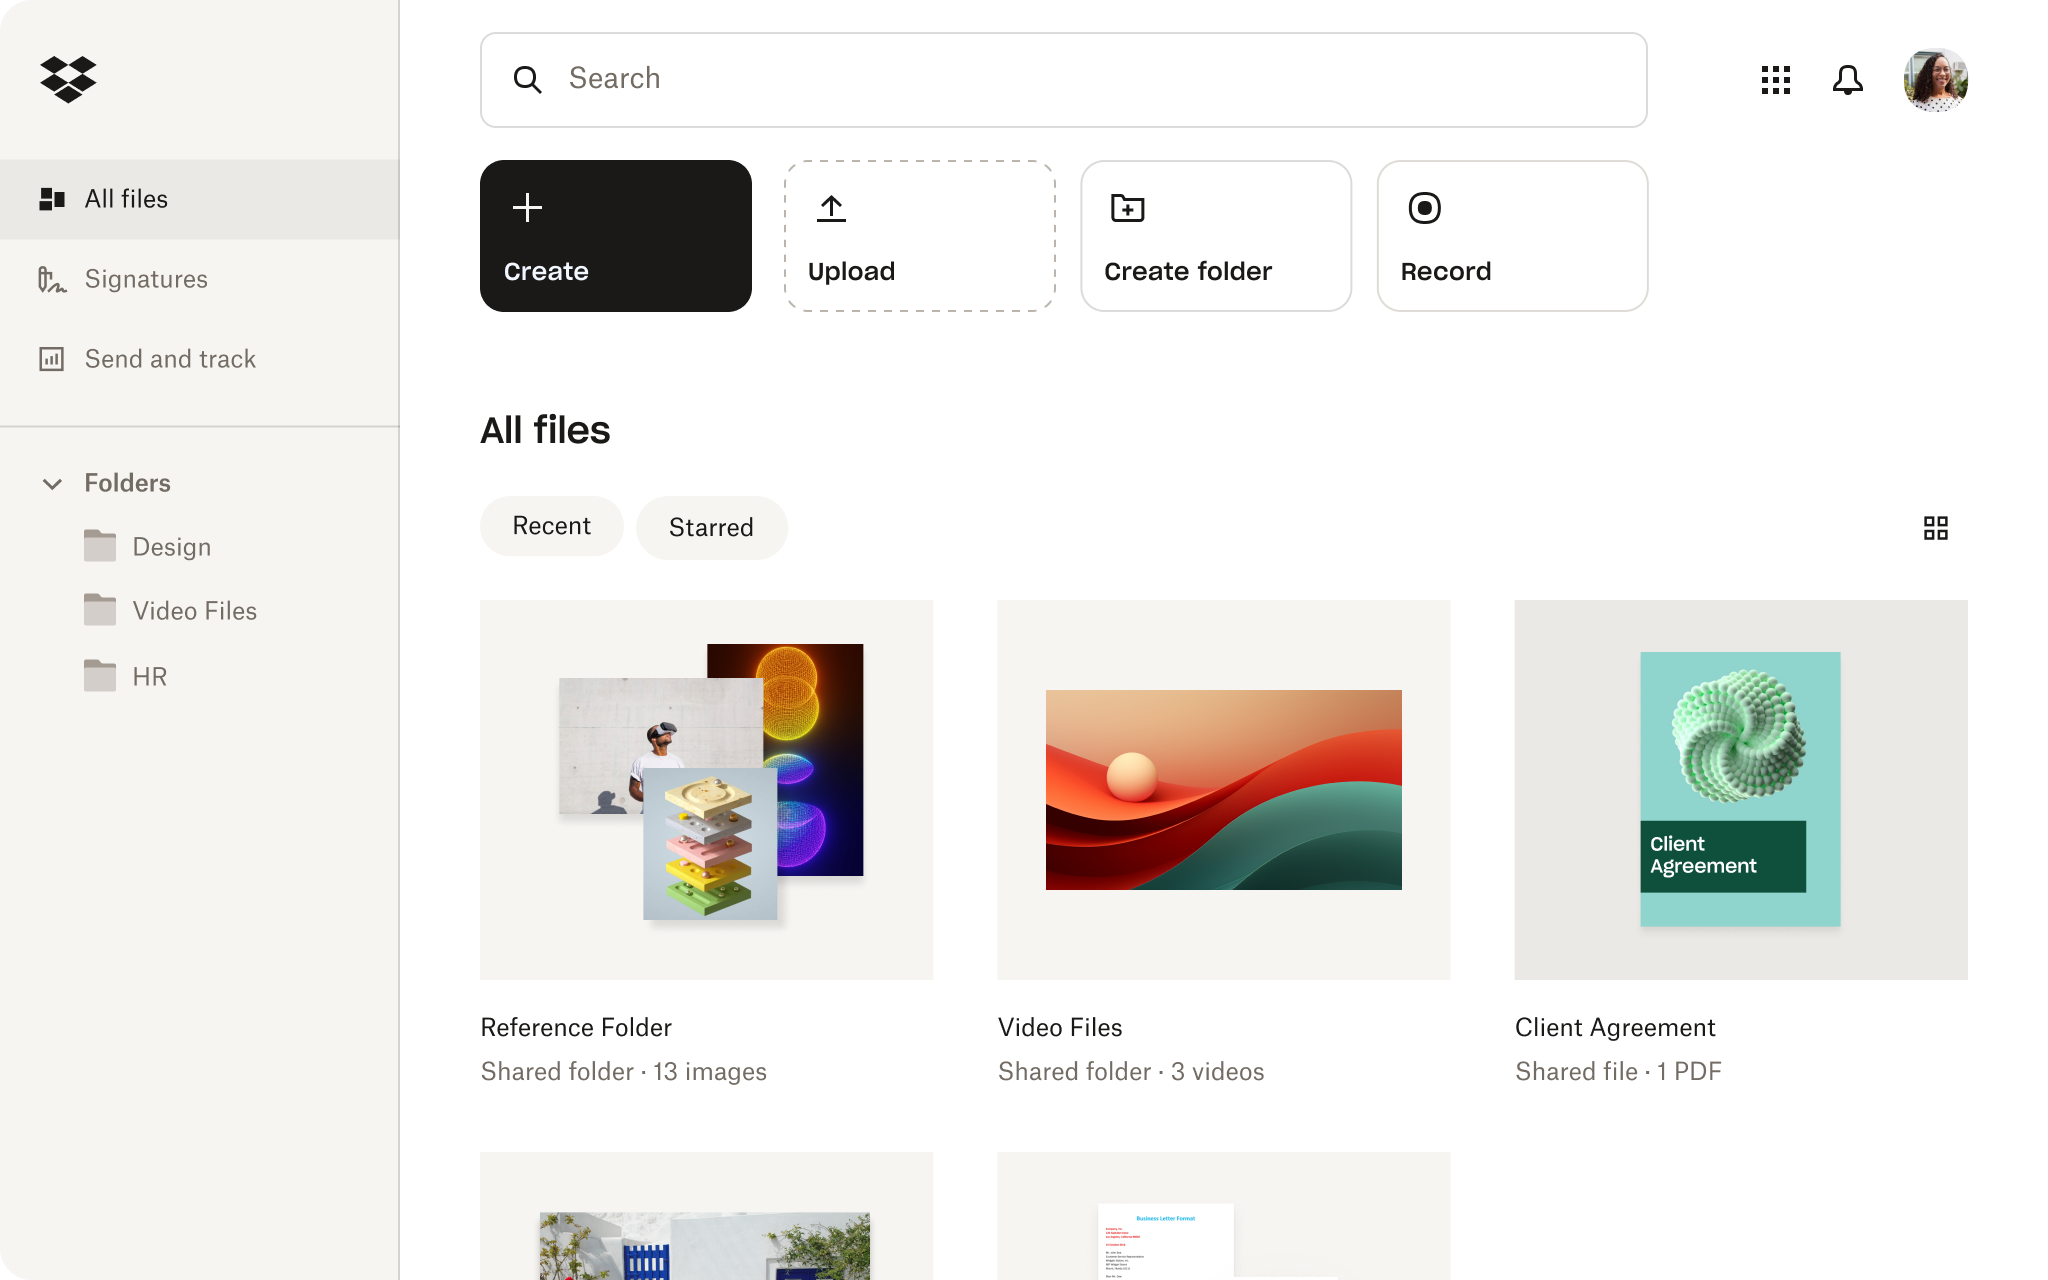Viewport: 2048px width, 1280px height.
Task: Click the Dropbox logo icon
Action: [68, 78]
